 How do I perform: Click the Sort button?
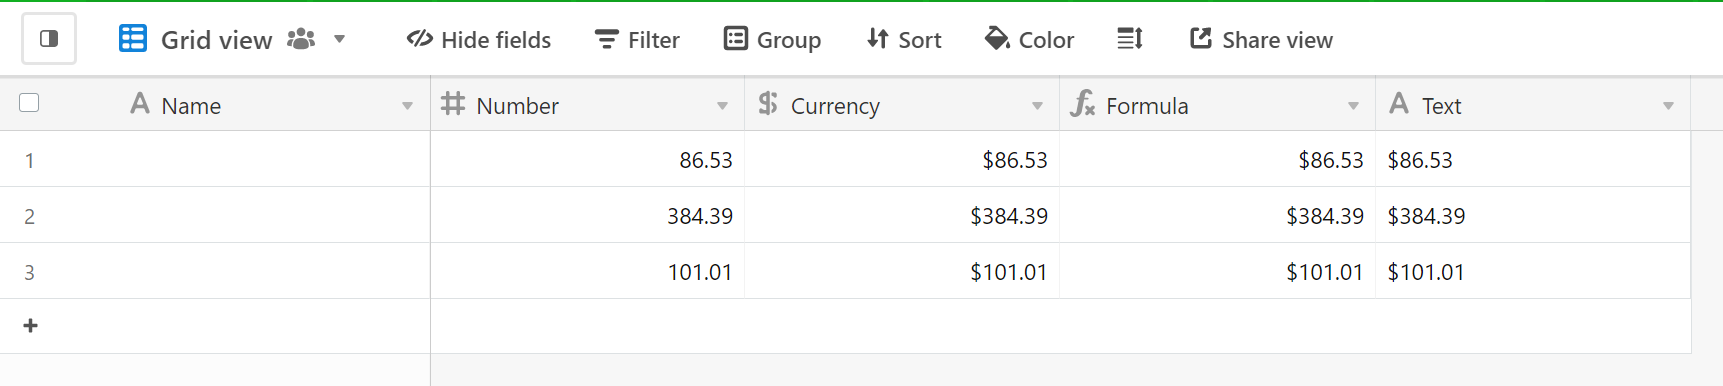[904, 40]
